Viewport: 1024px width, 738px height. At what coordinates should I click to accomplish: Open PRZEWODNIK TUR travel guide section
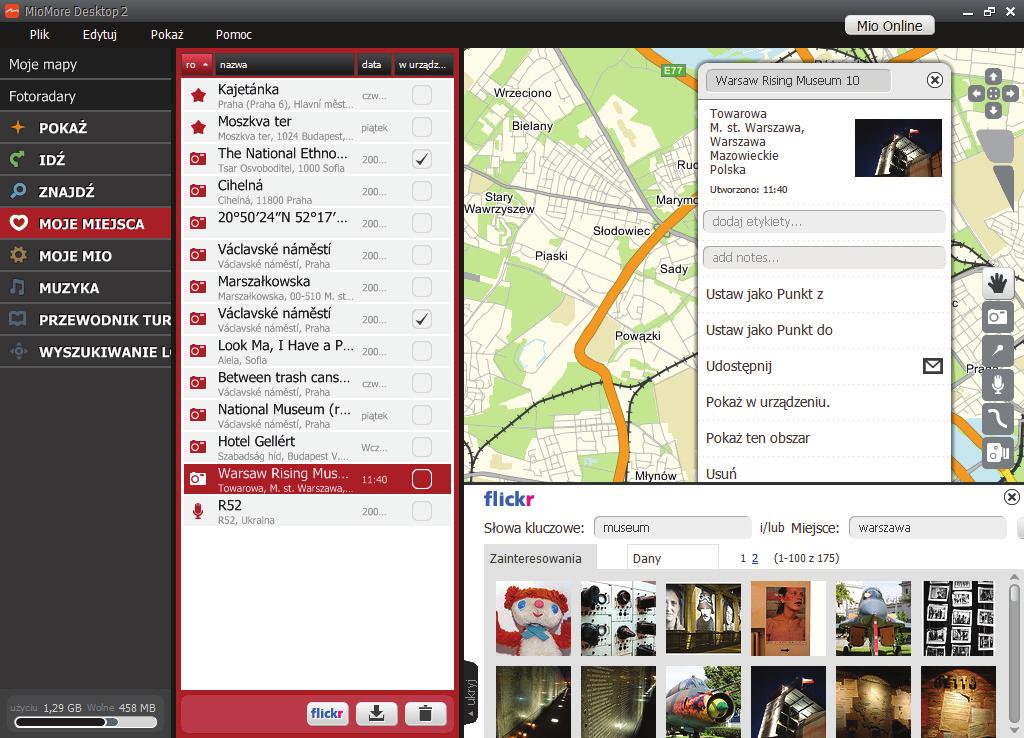click(86, 320)
